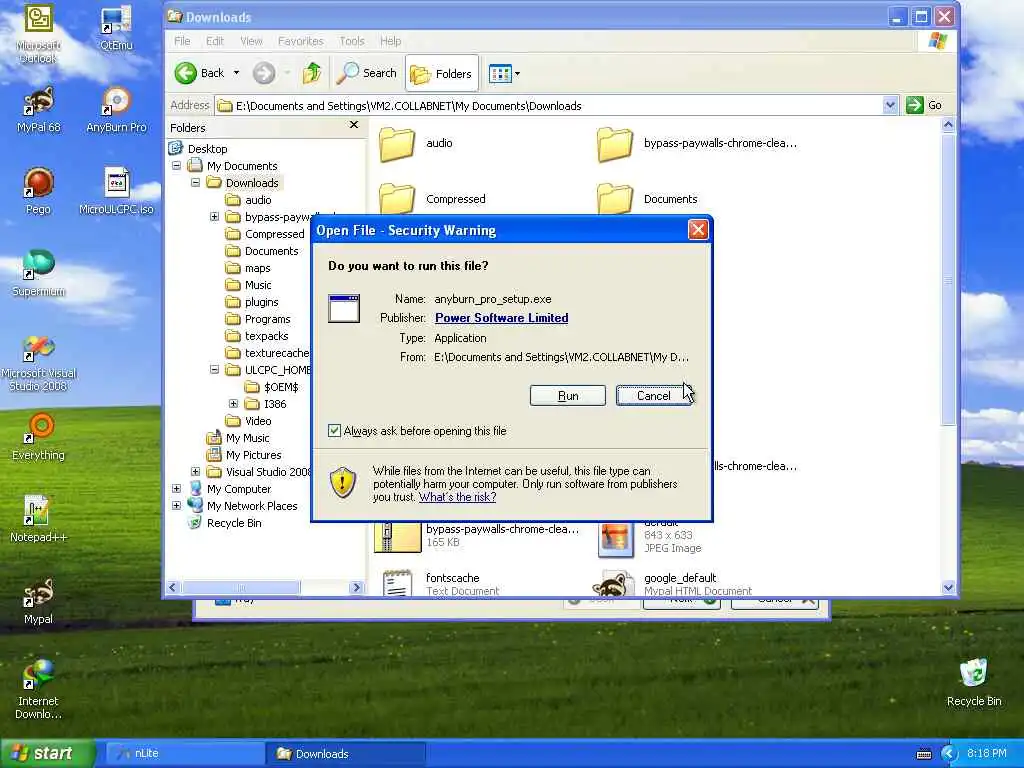Select the 843 x 633 JPEG image
1024x768 pixels.
click(650, 539)
